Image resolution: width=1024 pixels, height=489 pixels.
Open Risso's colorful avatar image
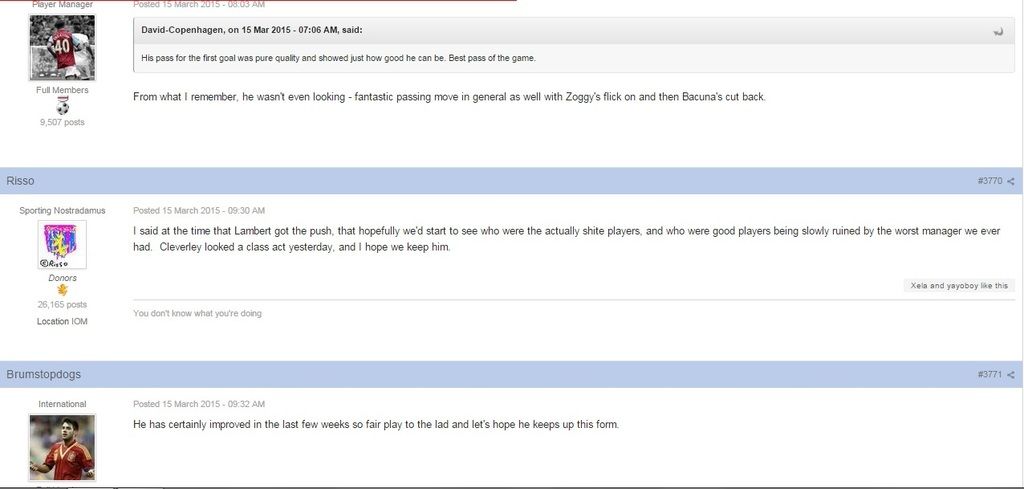click(x=62, y=244)
